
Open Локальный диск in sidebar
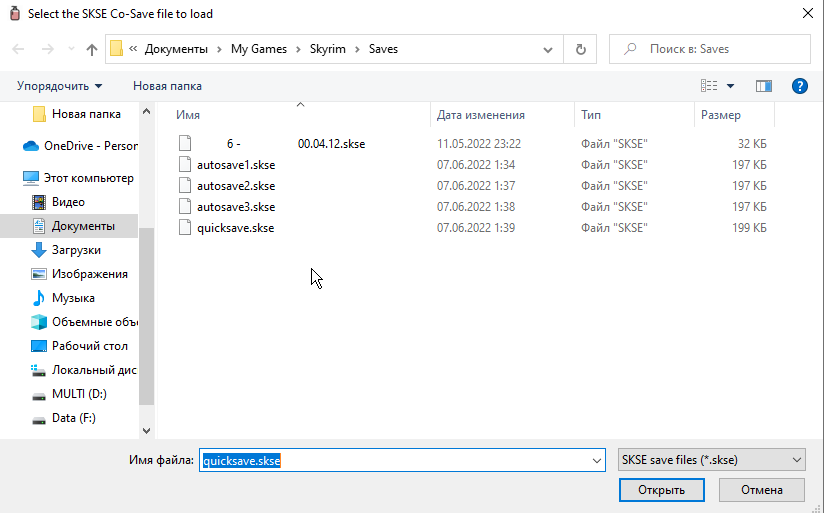click(83, 370)
